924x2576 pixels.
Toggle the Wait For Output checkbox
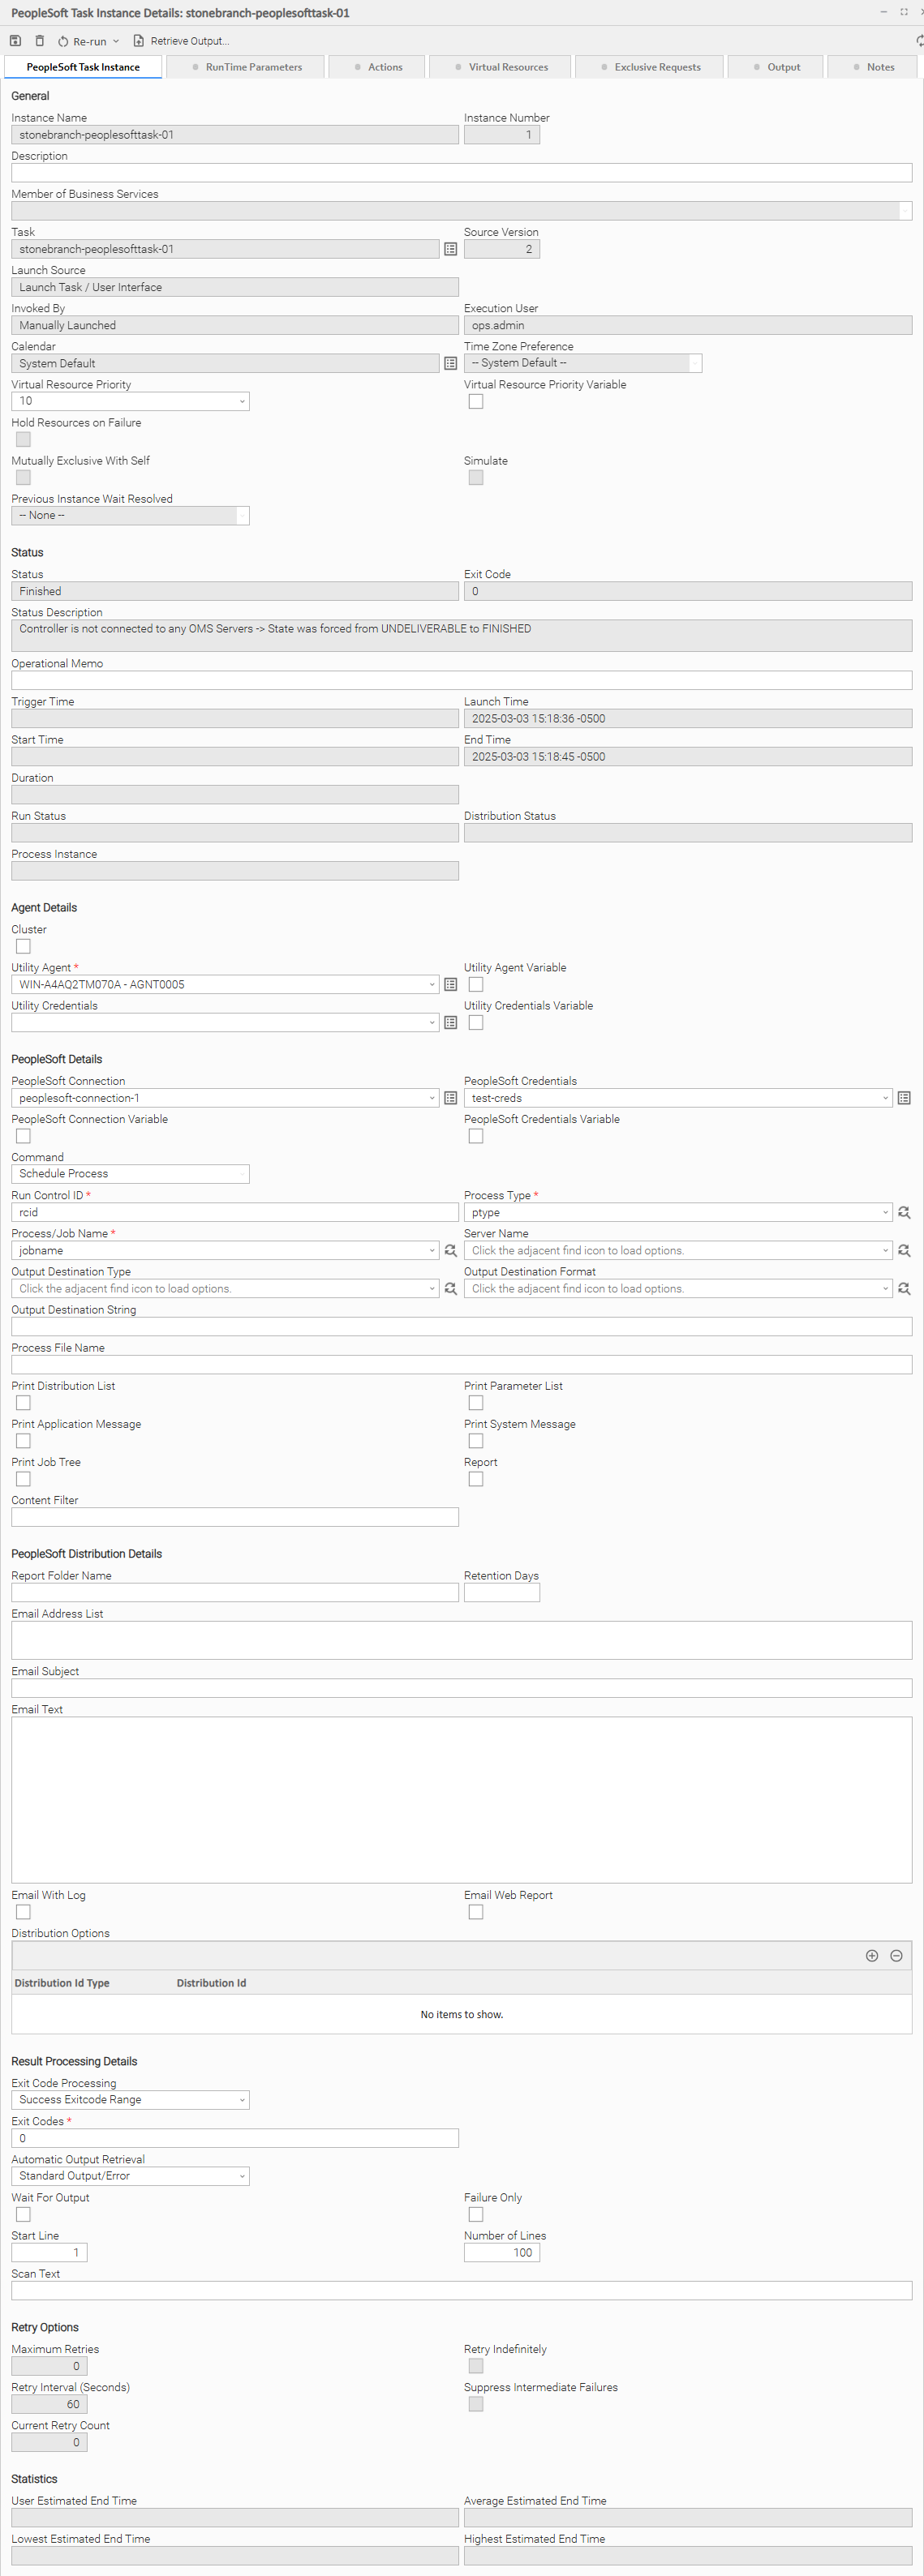pos(23,2213)
